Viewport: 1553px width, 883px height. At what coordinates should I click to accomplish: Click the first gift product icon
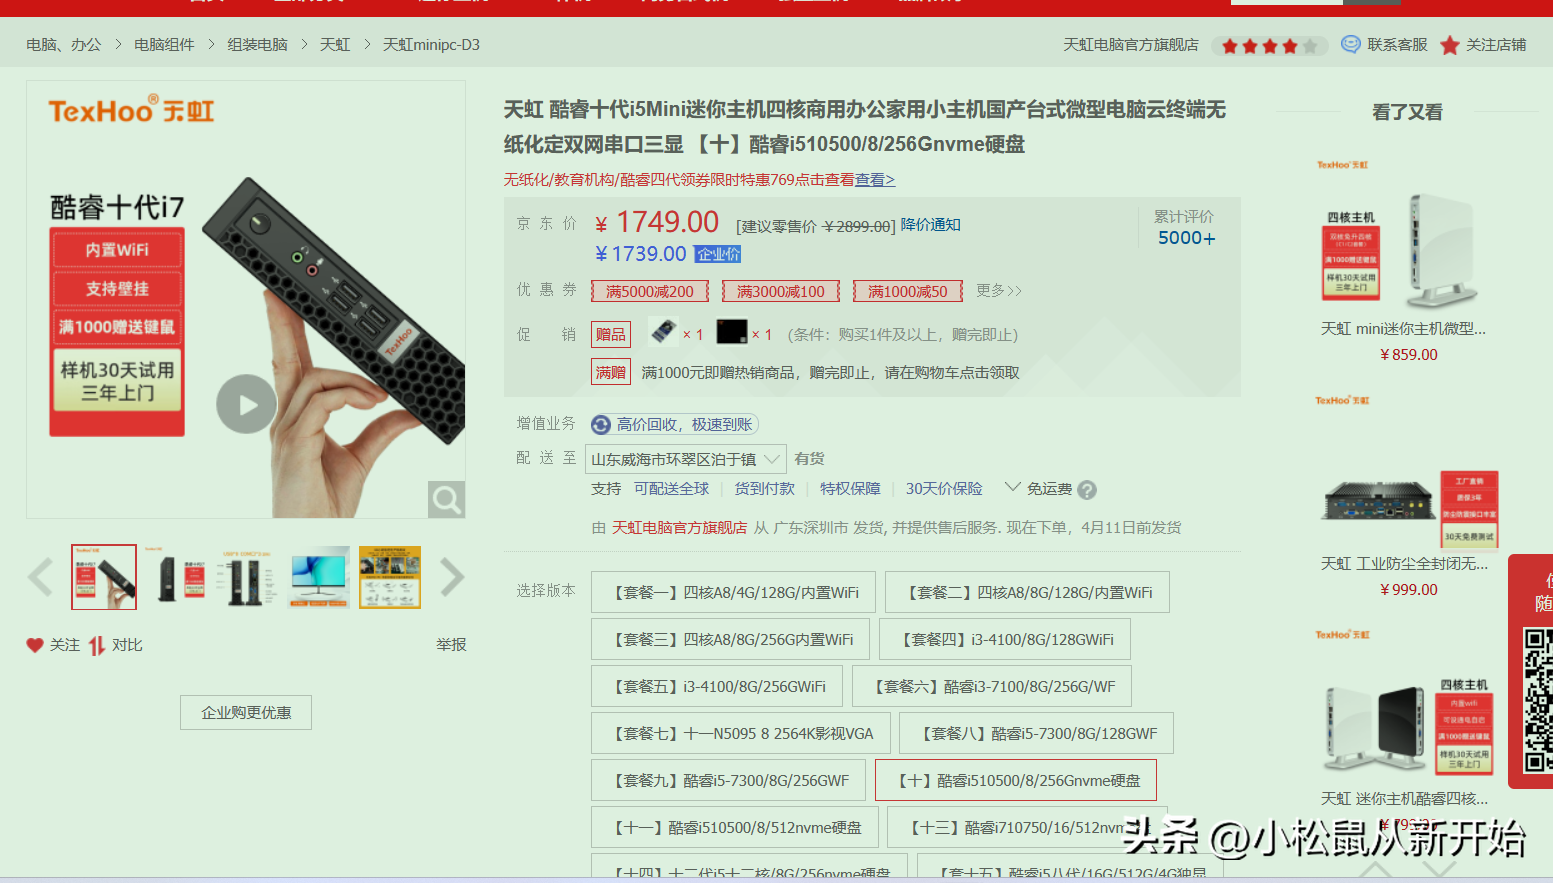click(x=663, y=331)
